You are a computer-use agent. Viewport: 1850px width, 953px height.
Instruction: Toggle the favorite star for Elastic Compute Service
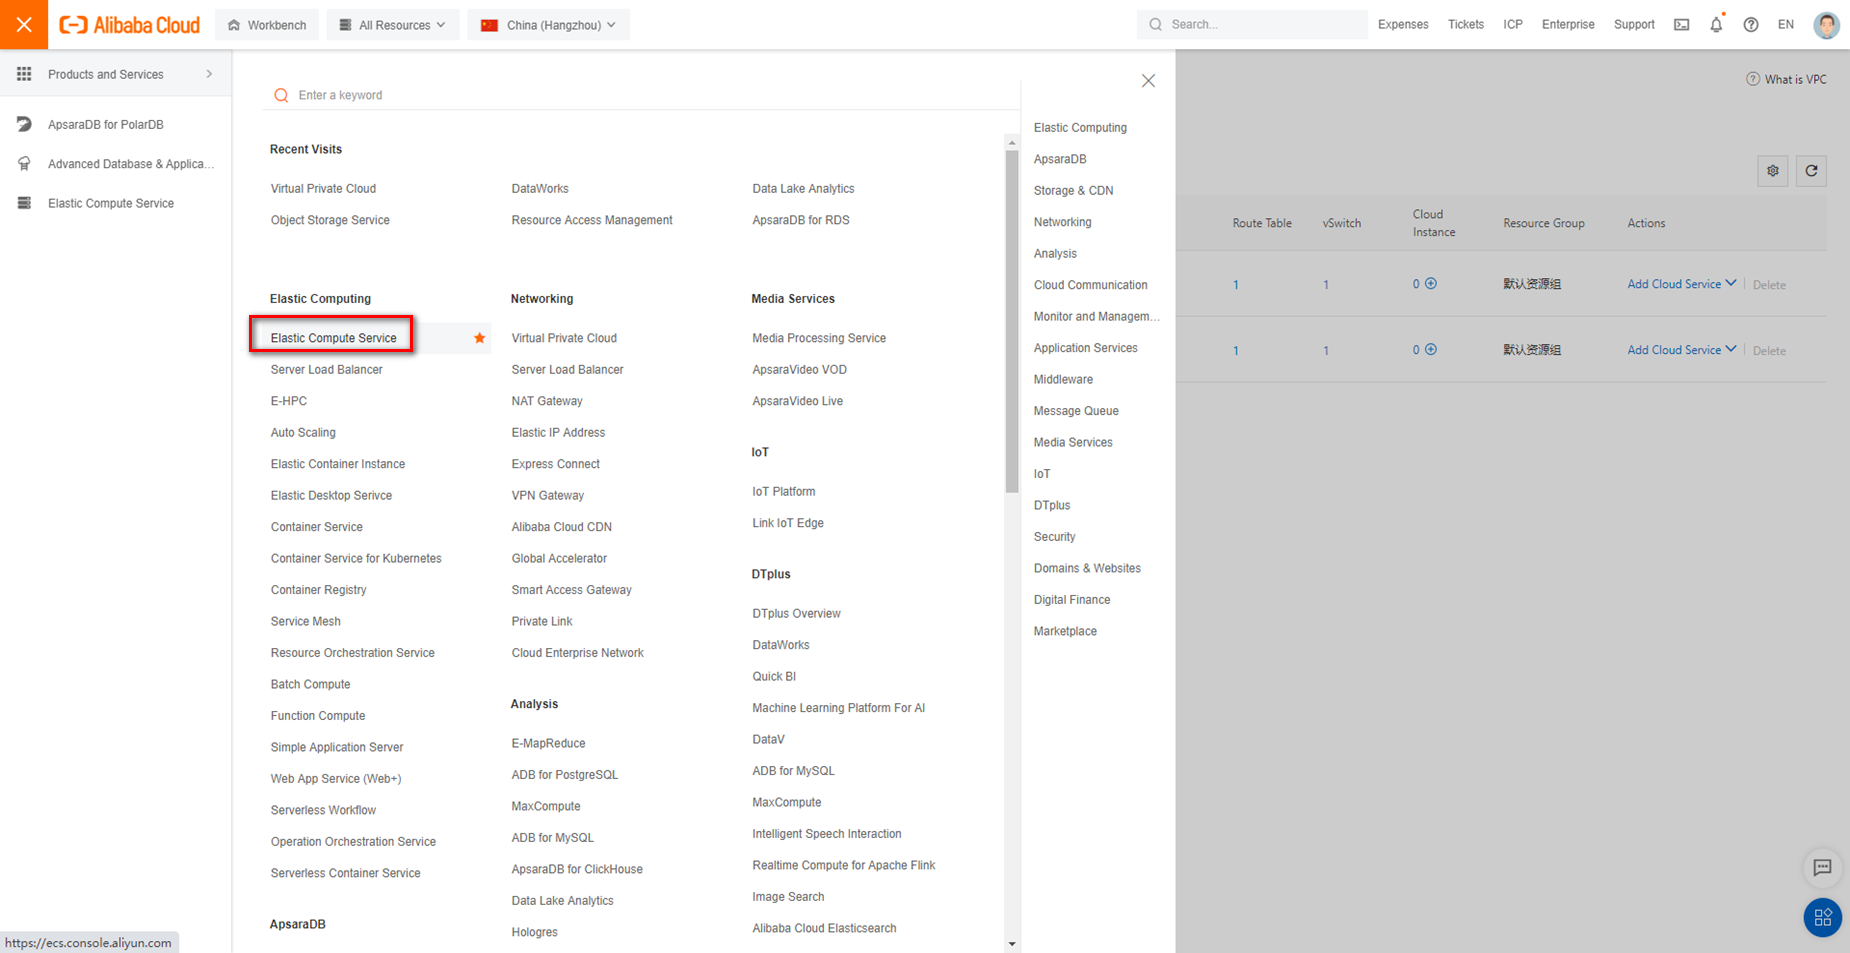pyautogui.click(x=480, y=338)
